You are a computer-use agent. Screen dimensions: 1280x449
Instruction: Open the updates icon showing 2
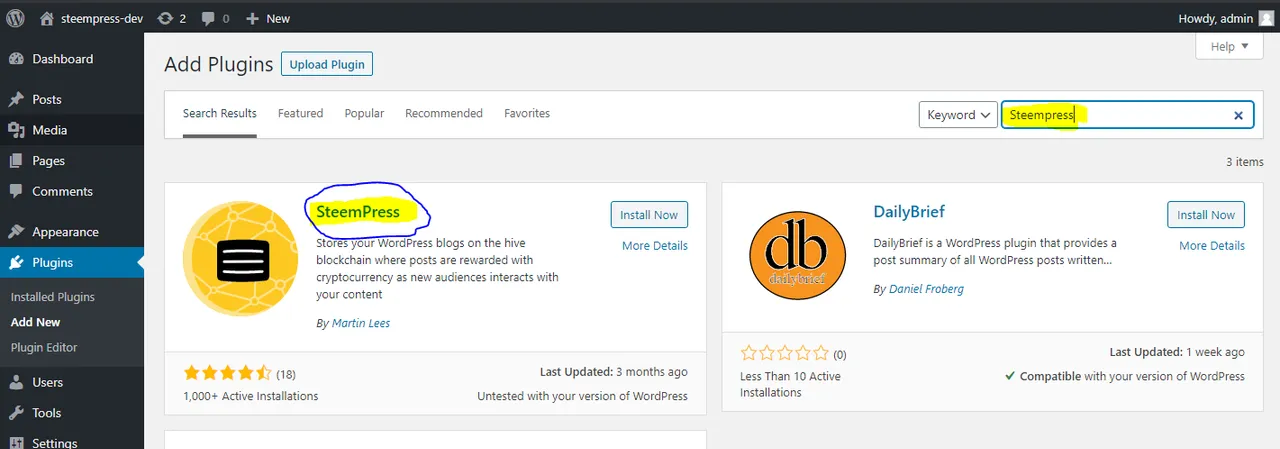point(171,18)
